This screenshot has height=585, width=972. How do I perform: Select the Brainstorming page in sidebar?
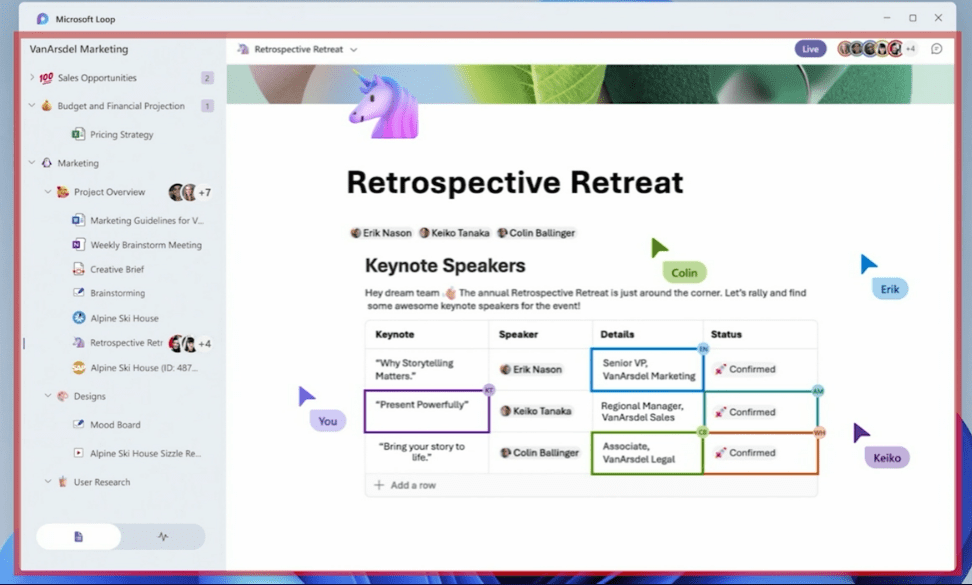pyautogui.click(x=117, y=293)
